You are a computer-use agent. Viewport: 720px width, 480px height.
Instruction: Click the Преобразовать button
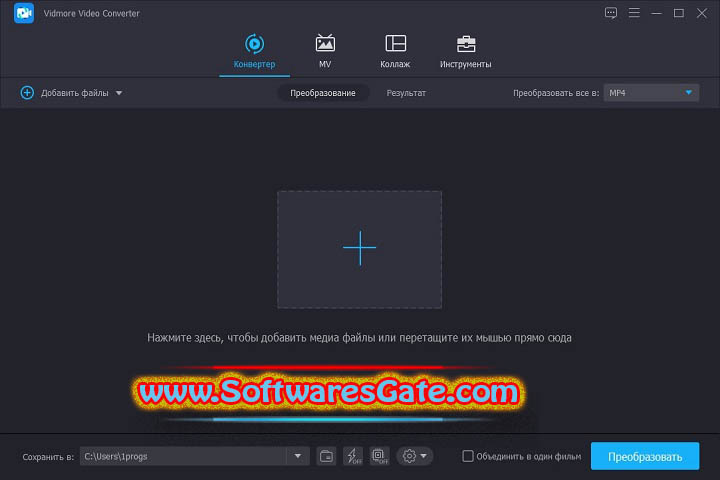point(645,457)
